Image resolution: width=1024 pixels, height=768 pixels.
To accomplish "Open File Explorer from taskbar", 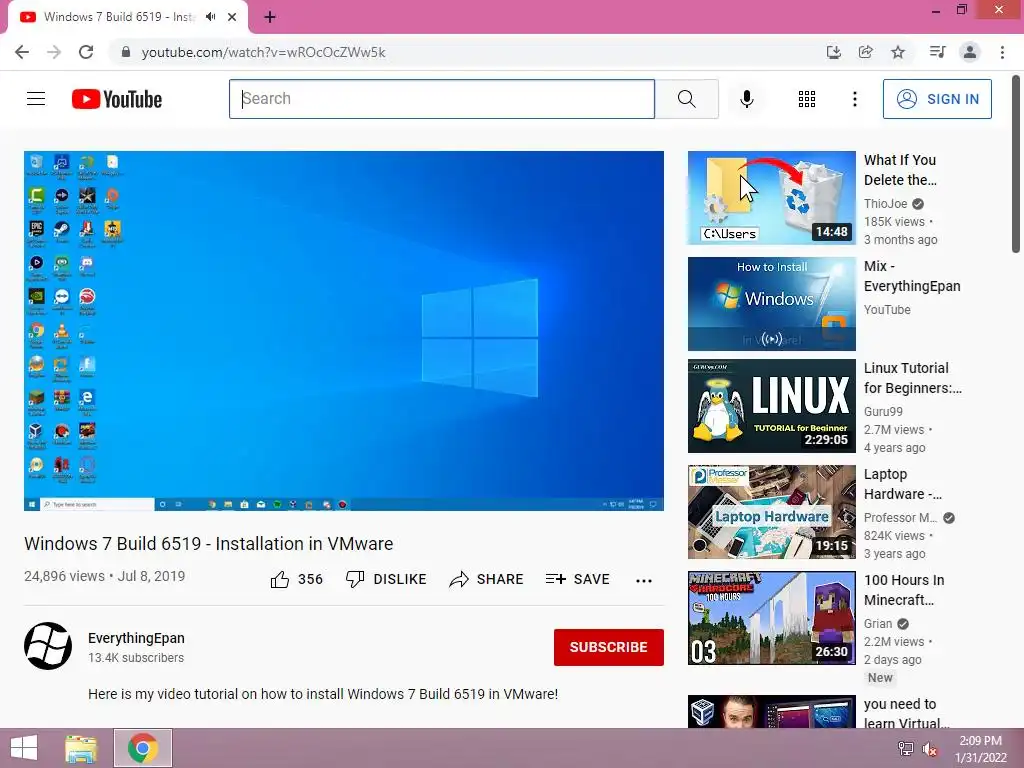I will [81, 748].
